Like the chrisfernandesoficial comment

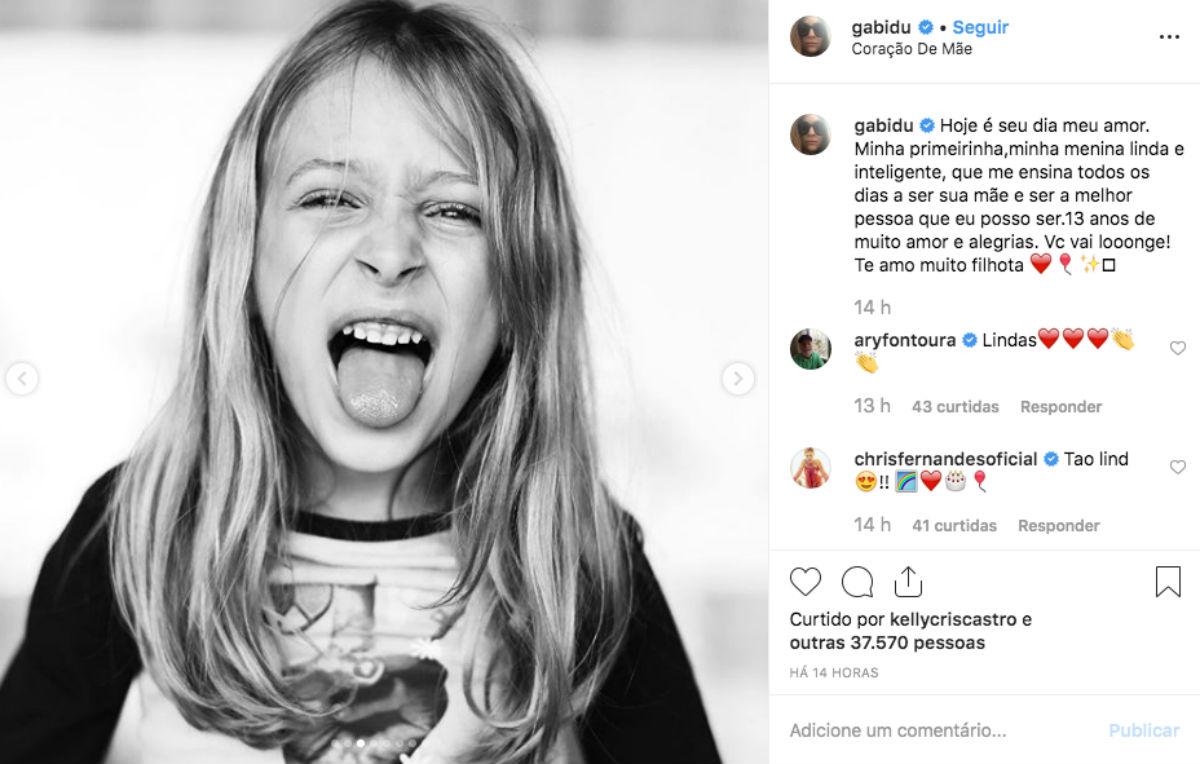coord(1178,467)
